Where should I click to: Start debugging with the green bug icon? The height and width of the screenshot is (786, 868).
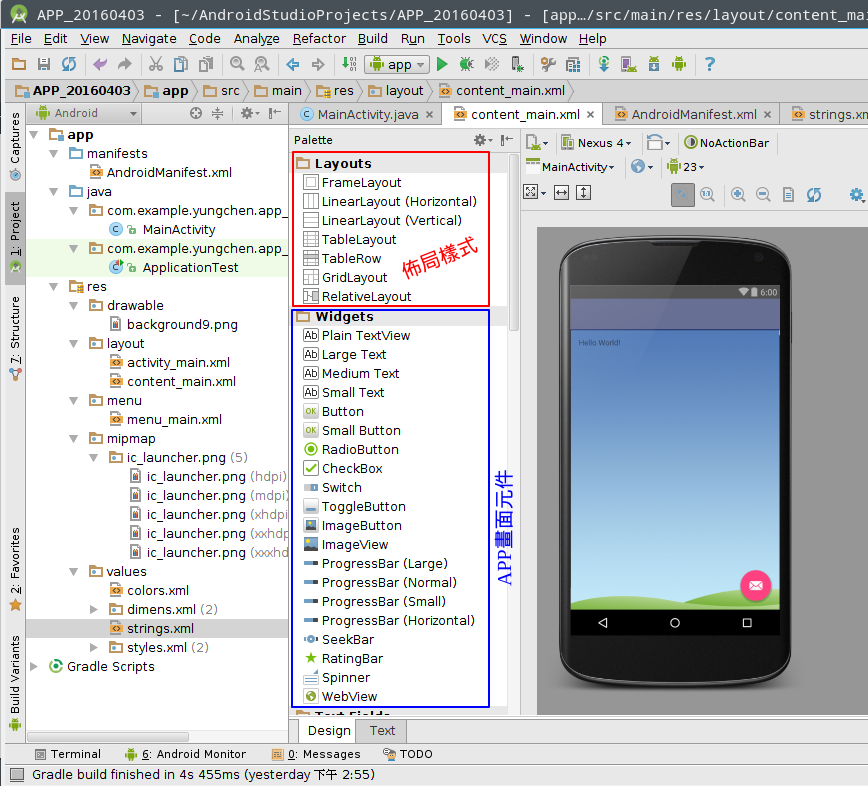467,64
